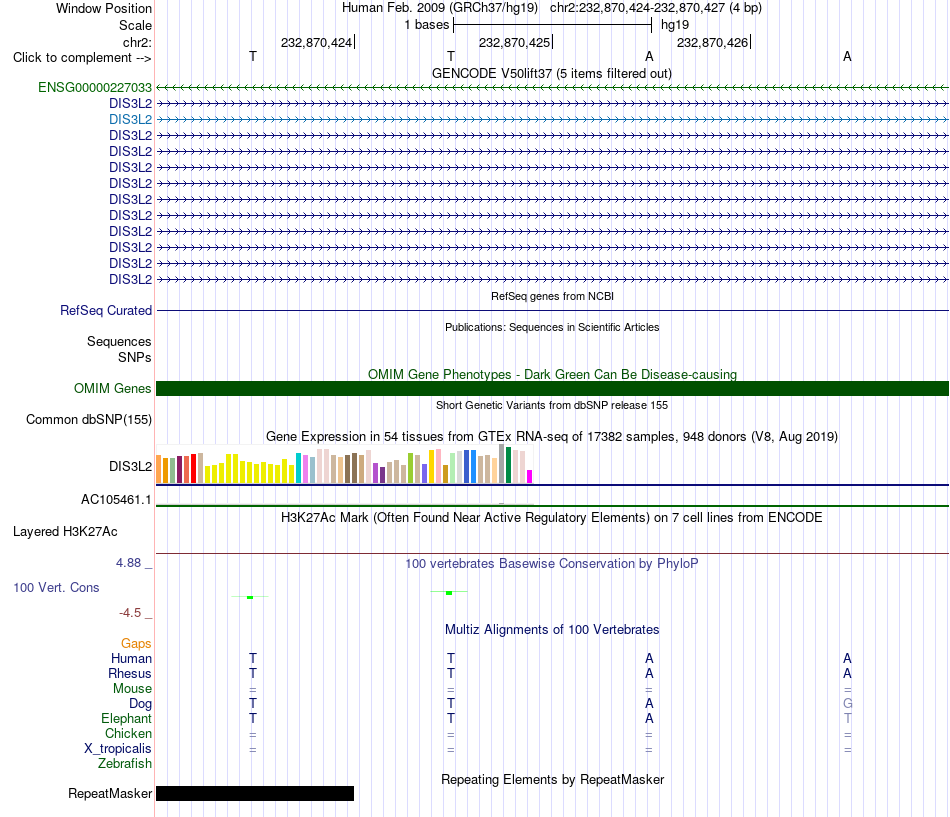Open 'Short Genetic Variants from dbSNP release 155'

click(x=552, y=405)
